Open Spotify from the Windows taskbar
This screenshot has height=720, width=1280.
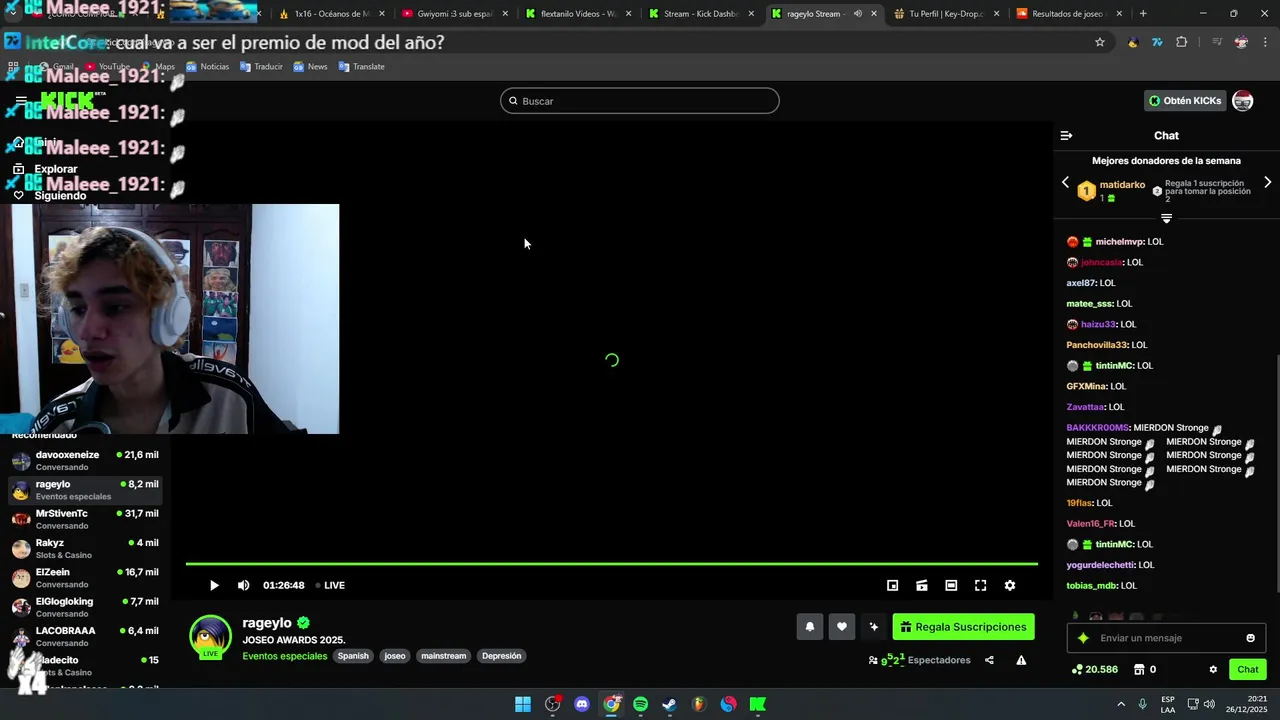pos(640,704)
